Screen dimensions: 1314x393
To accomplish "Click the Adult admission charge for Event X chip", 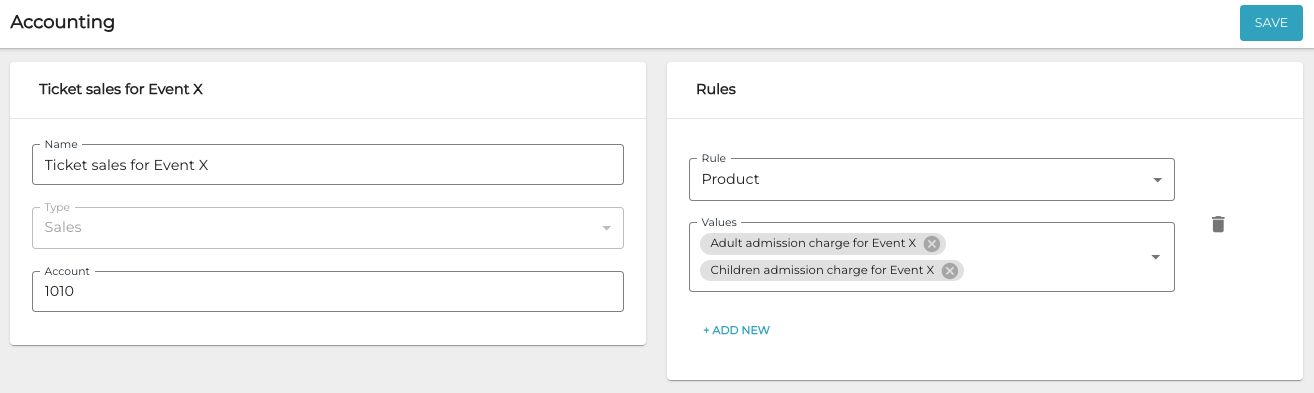I will [x=822, y=244].
